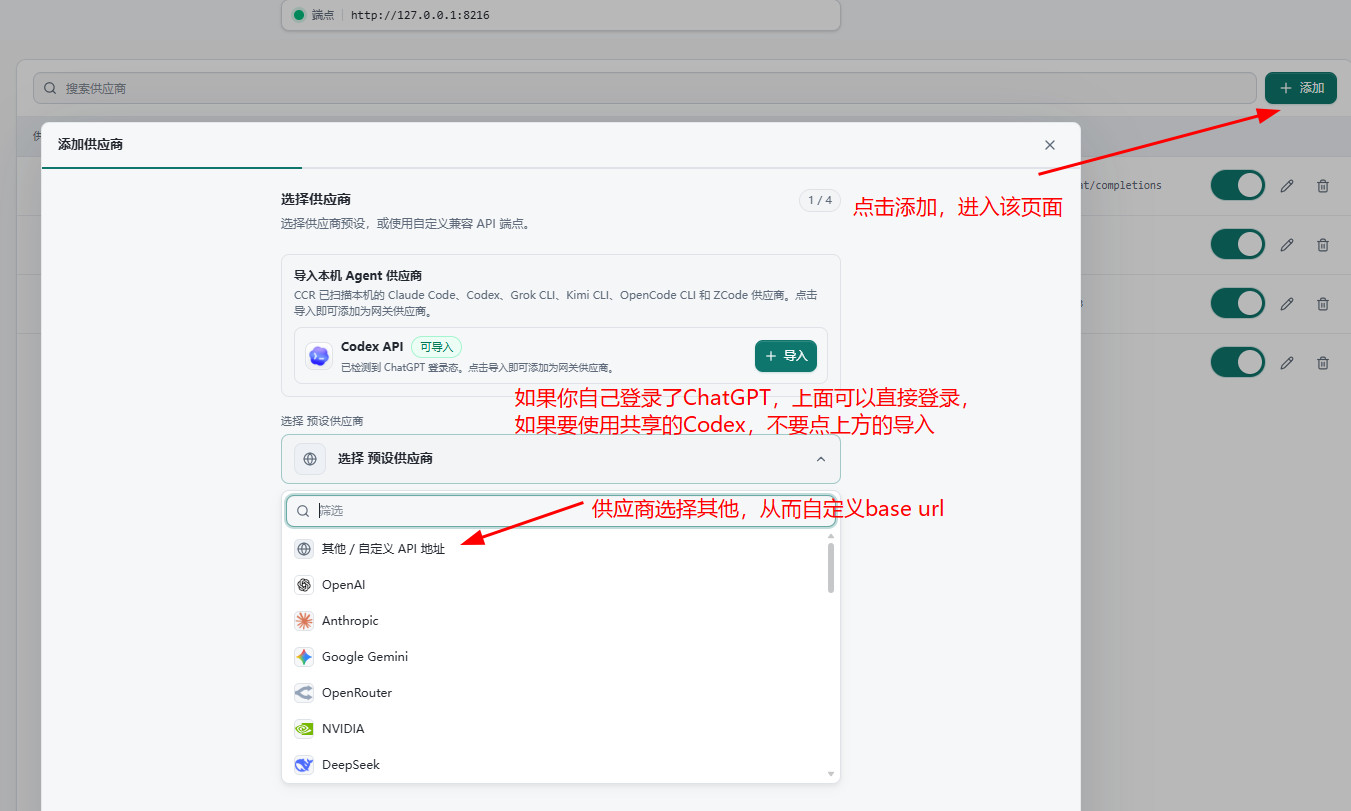The height and width of the screenshot is (811, 1351).
Task: Click the endpoint URL http://127.0.0.1:8216
Action: pyautogui.click(x=420, y=15)
